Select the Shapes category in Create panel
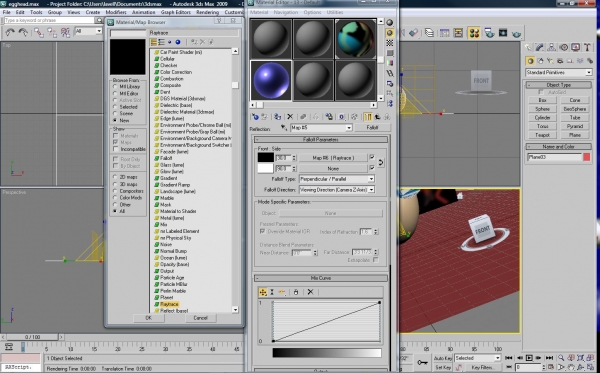The image size is (600, 373). pyautogui.click(x=540, y=61)
